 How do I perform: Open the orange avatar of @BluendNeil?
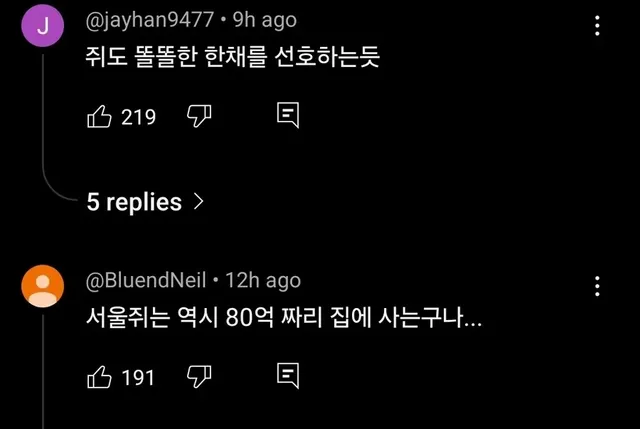(42, 287)
